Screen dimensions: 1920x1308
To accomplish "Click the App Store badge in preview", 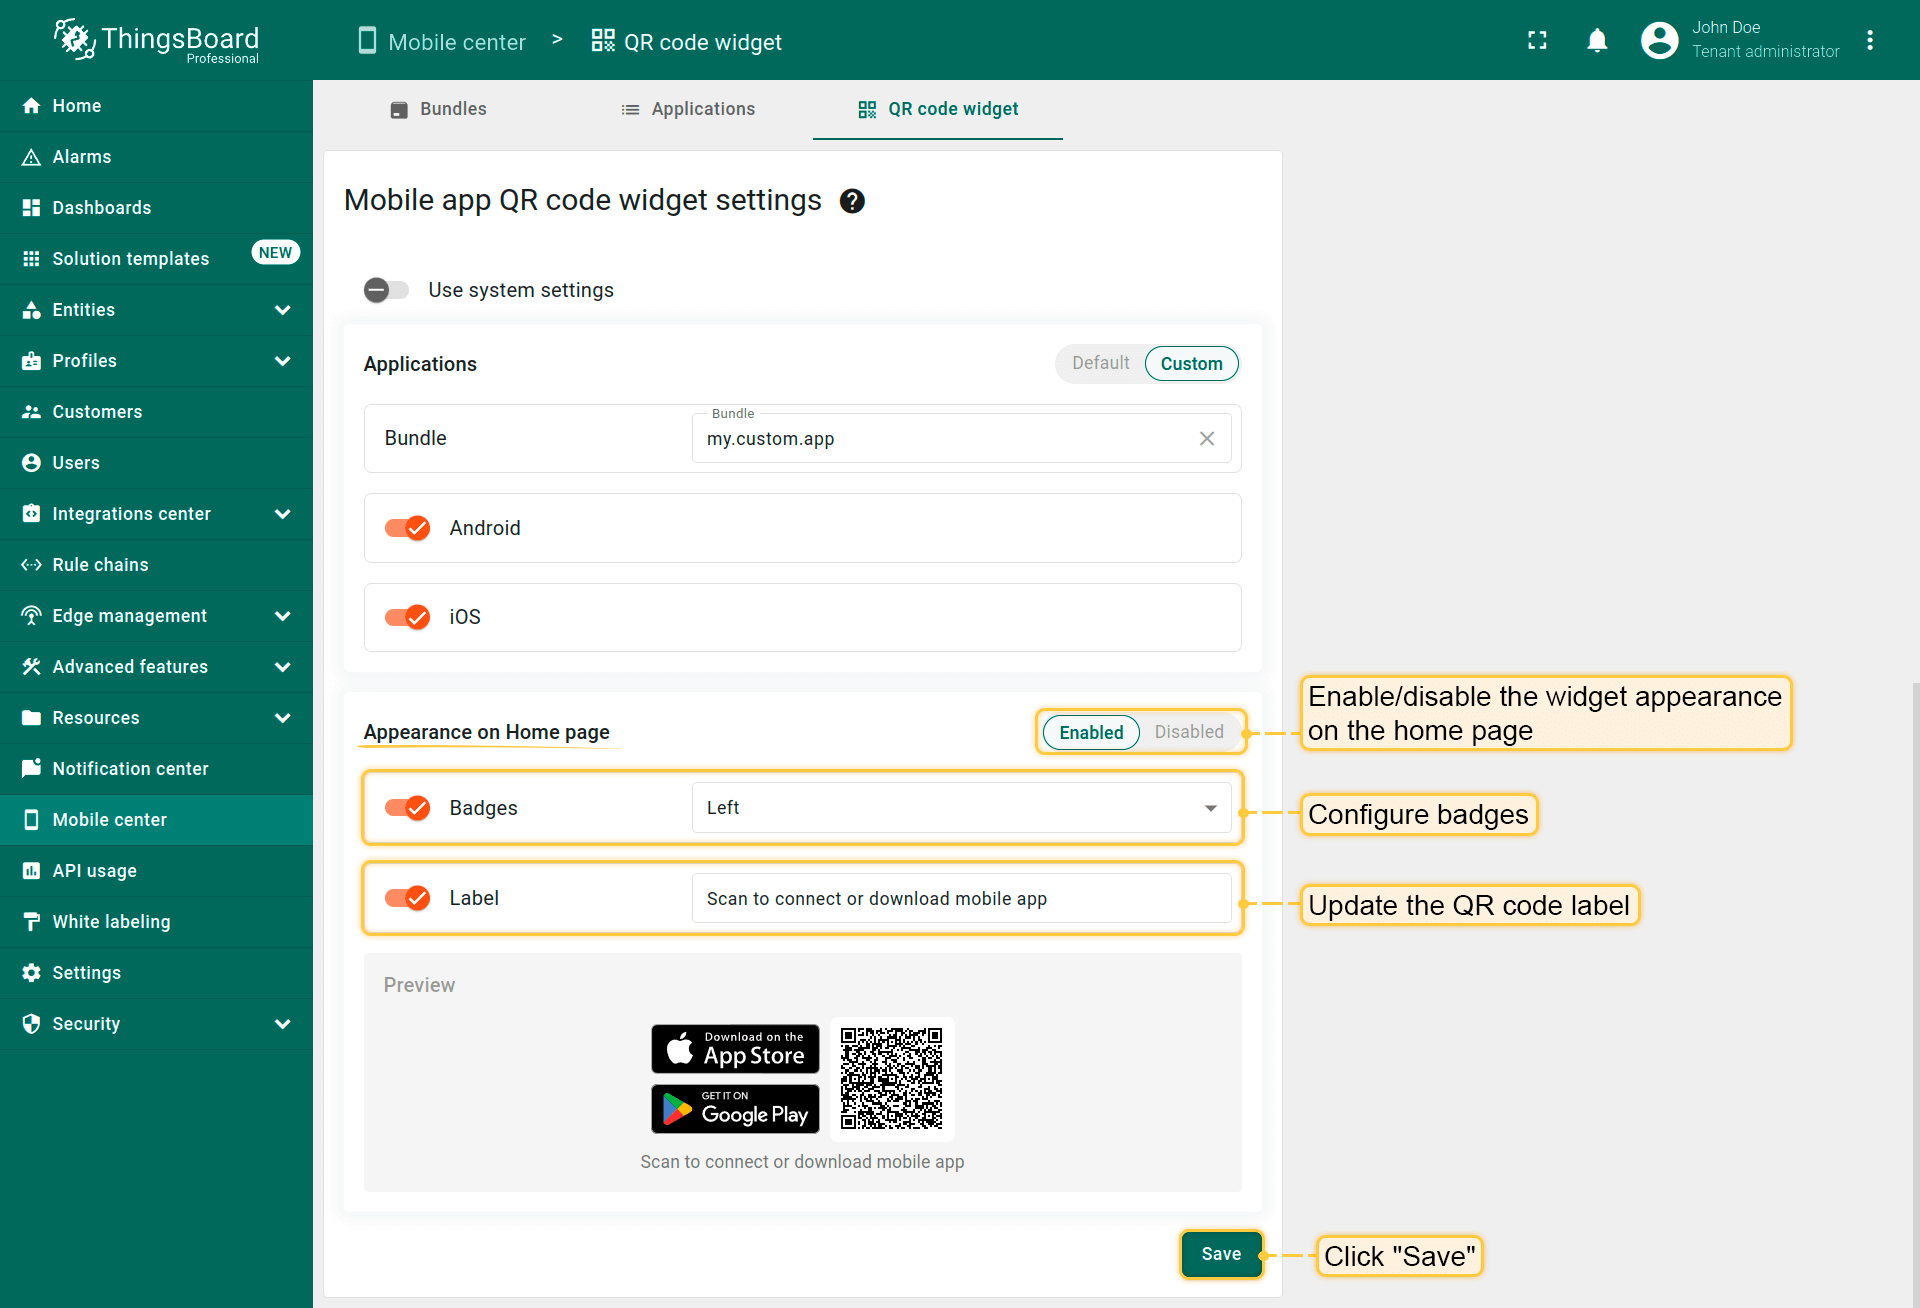I will click(x=735, y=1049).
